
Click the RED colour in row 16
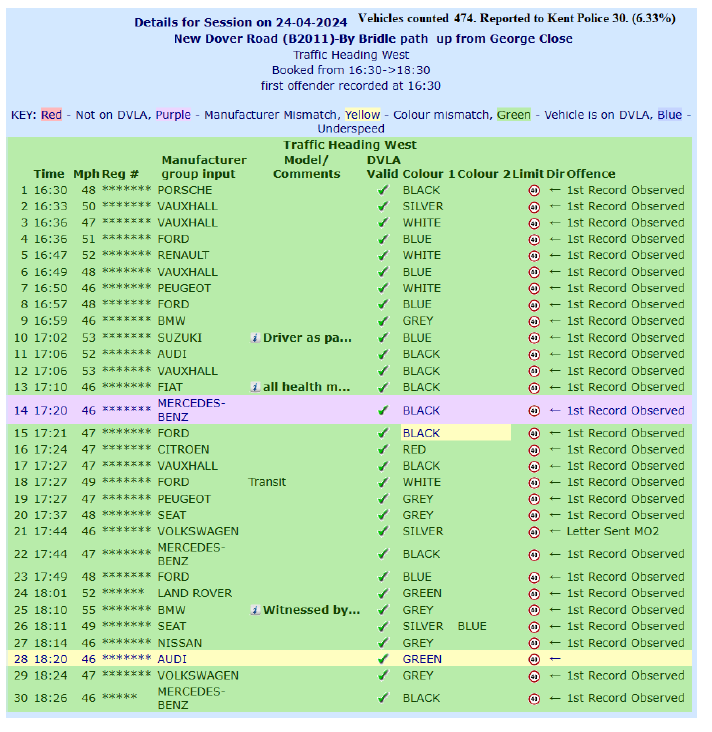tap(415, 449)
